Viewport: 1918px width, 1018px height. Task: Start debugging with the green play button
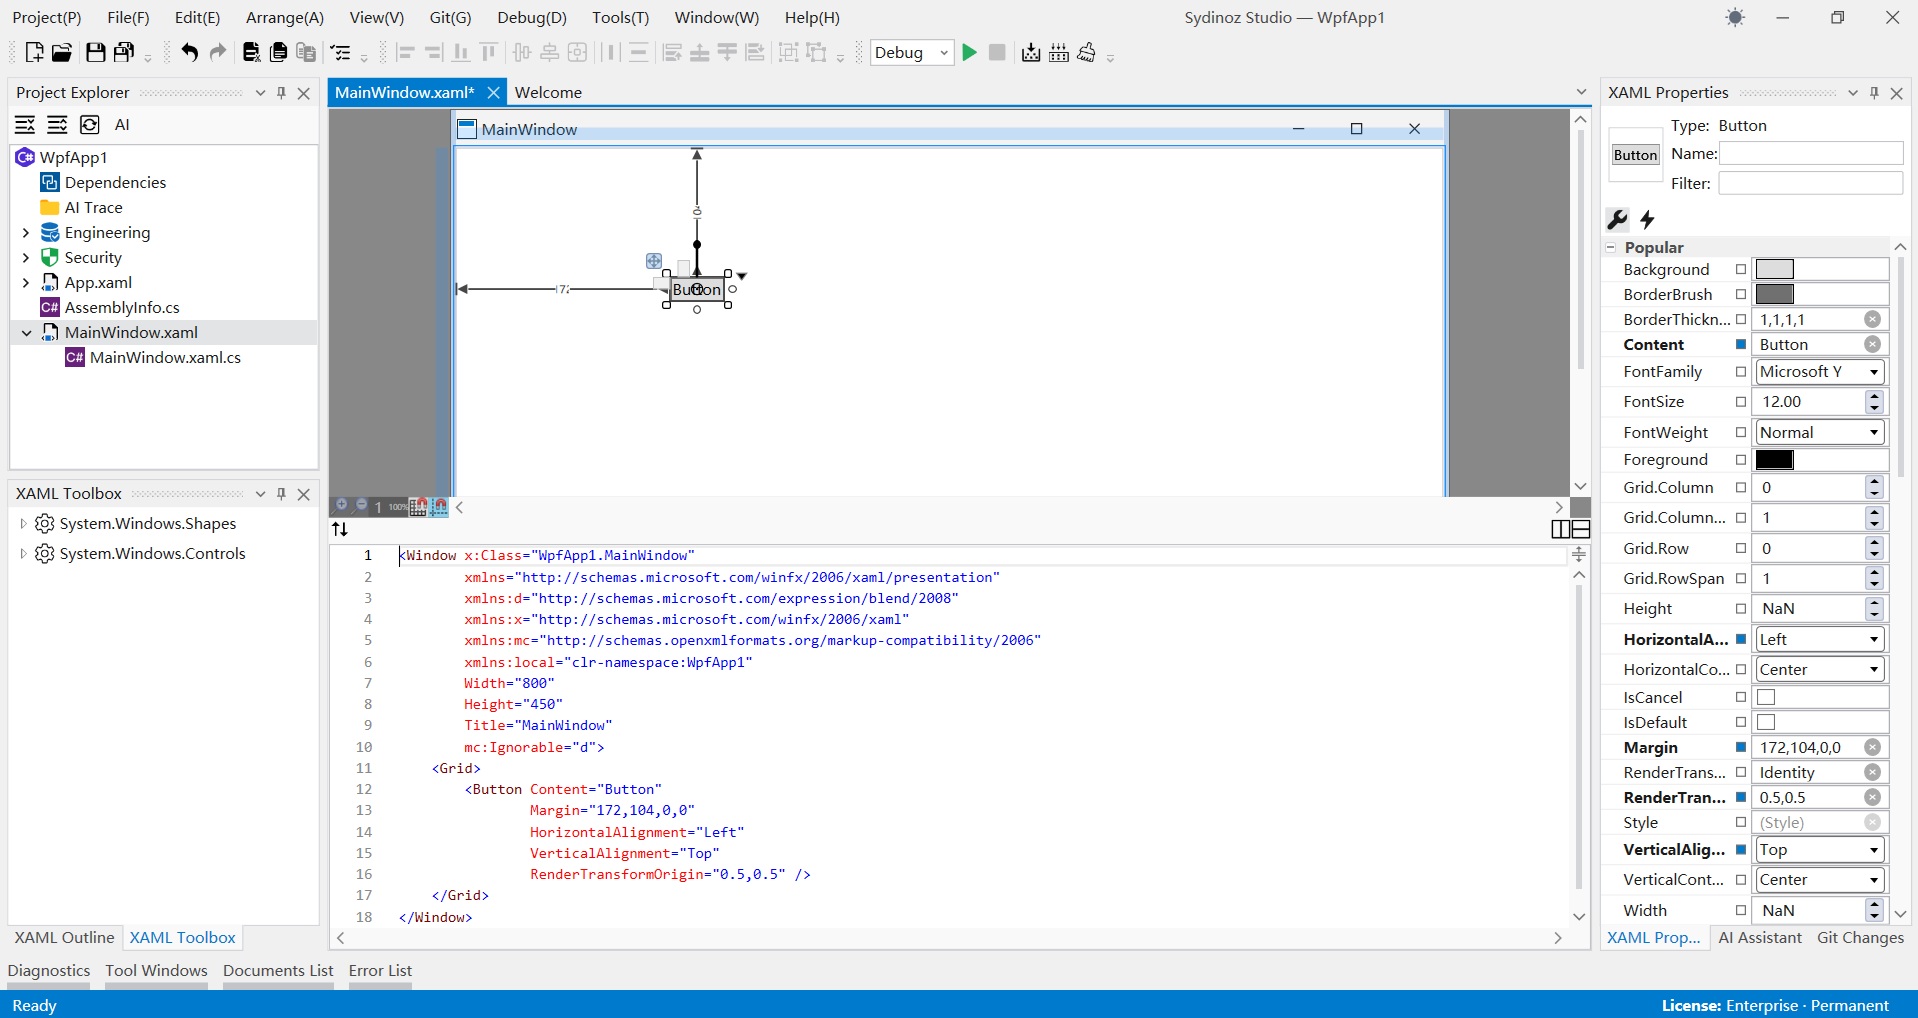(x=969, y=53)
